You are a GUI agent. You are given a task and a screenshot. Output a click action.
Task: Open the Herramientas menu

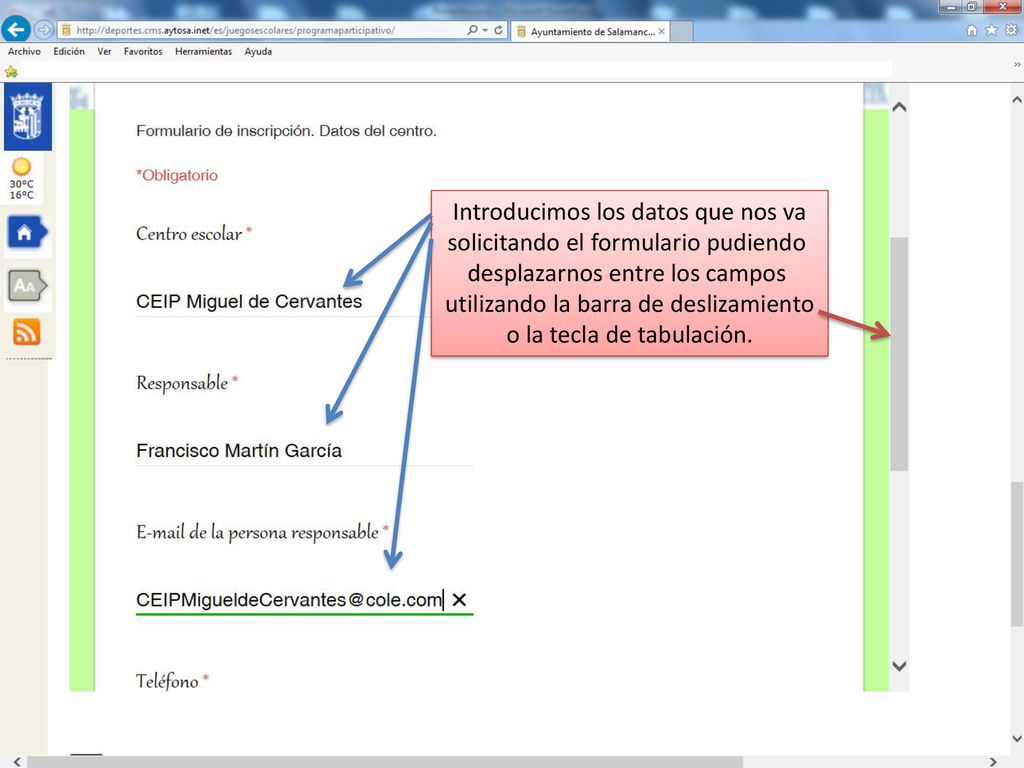(x=204, y=52)
